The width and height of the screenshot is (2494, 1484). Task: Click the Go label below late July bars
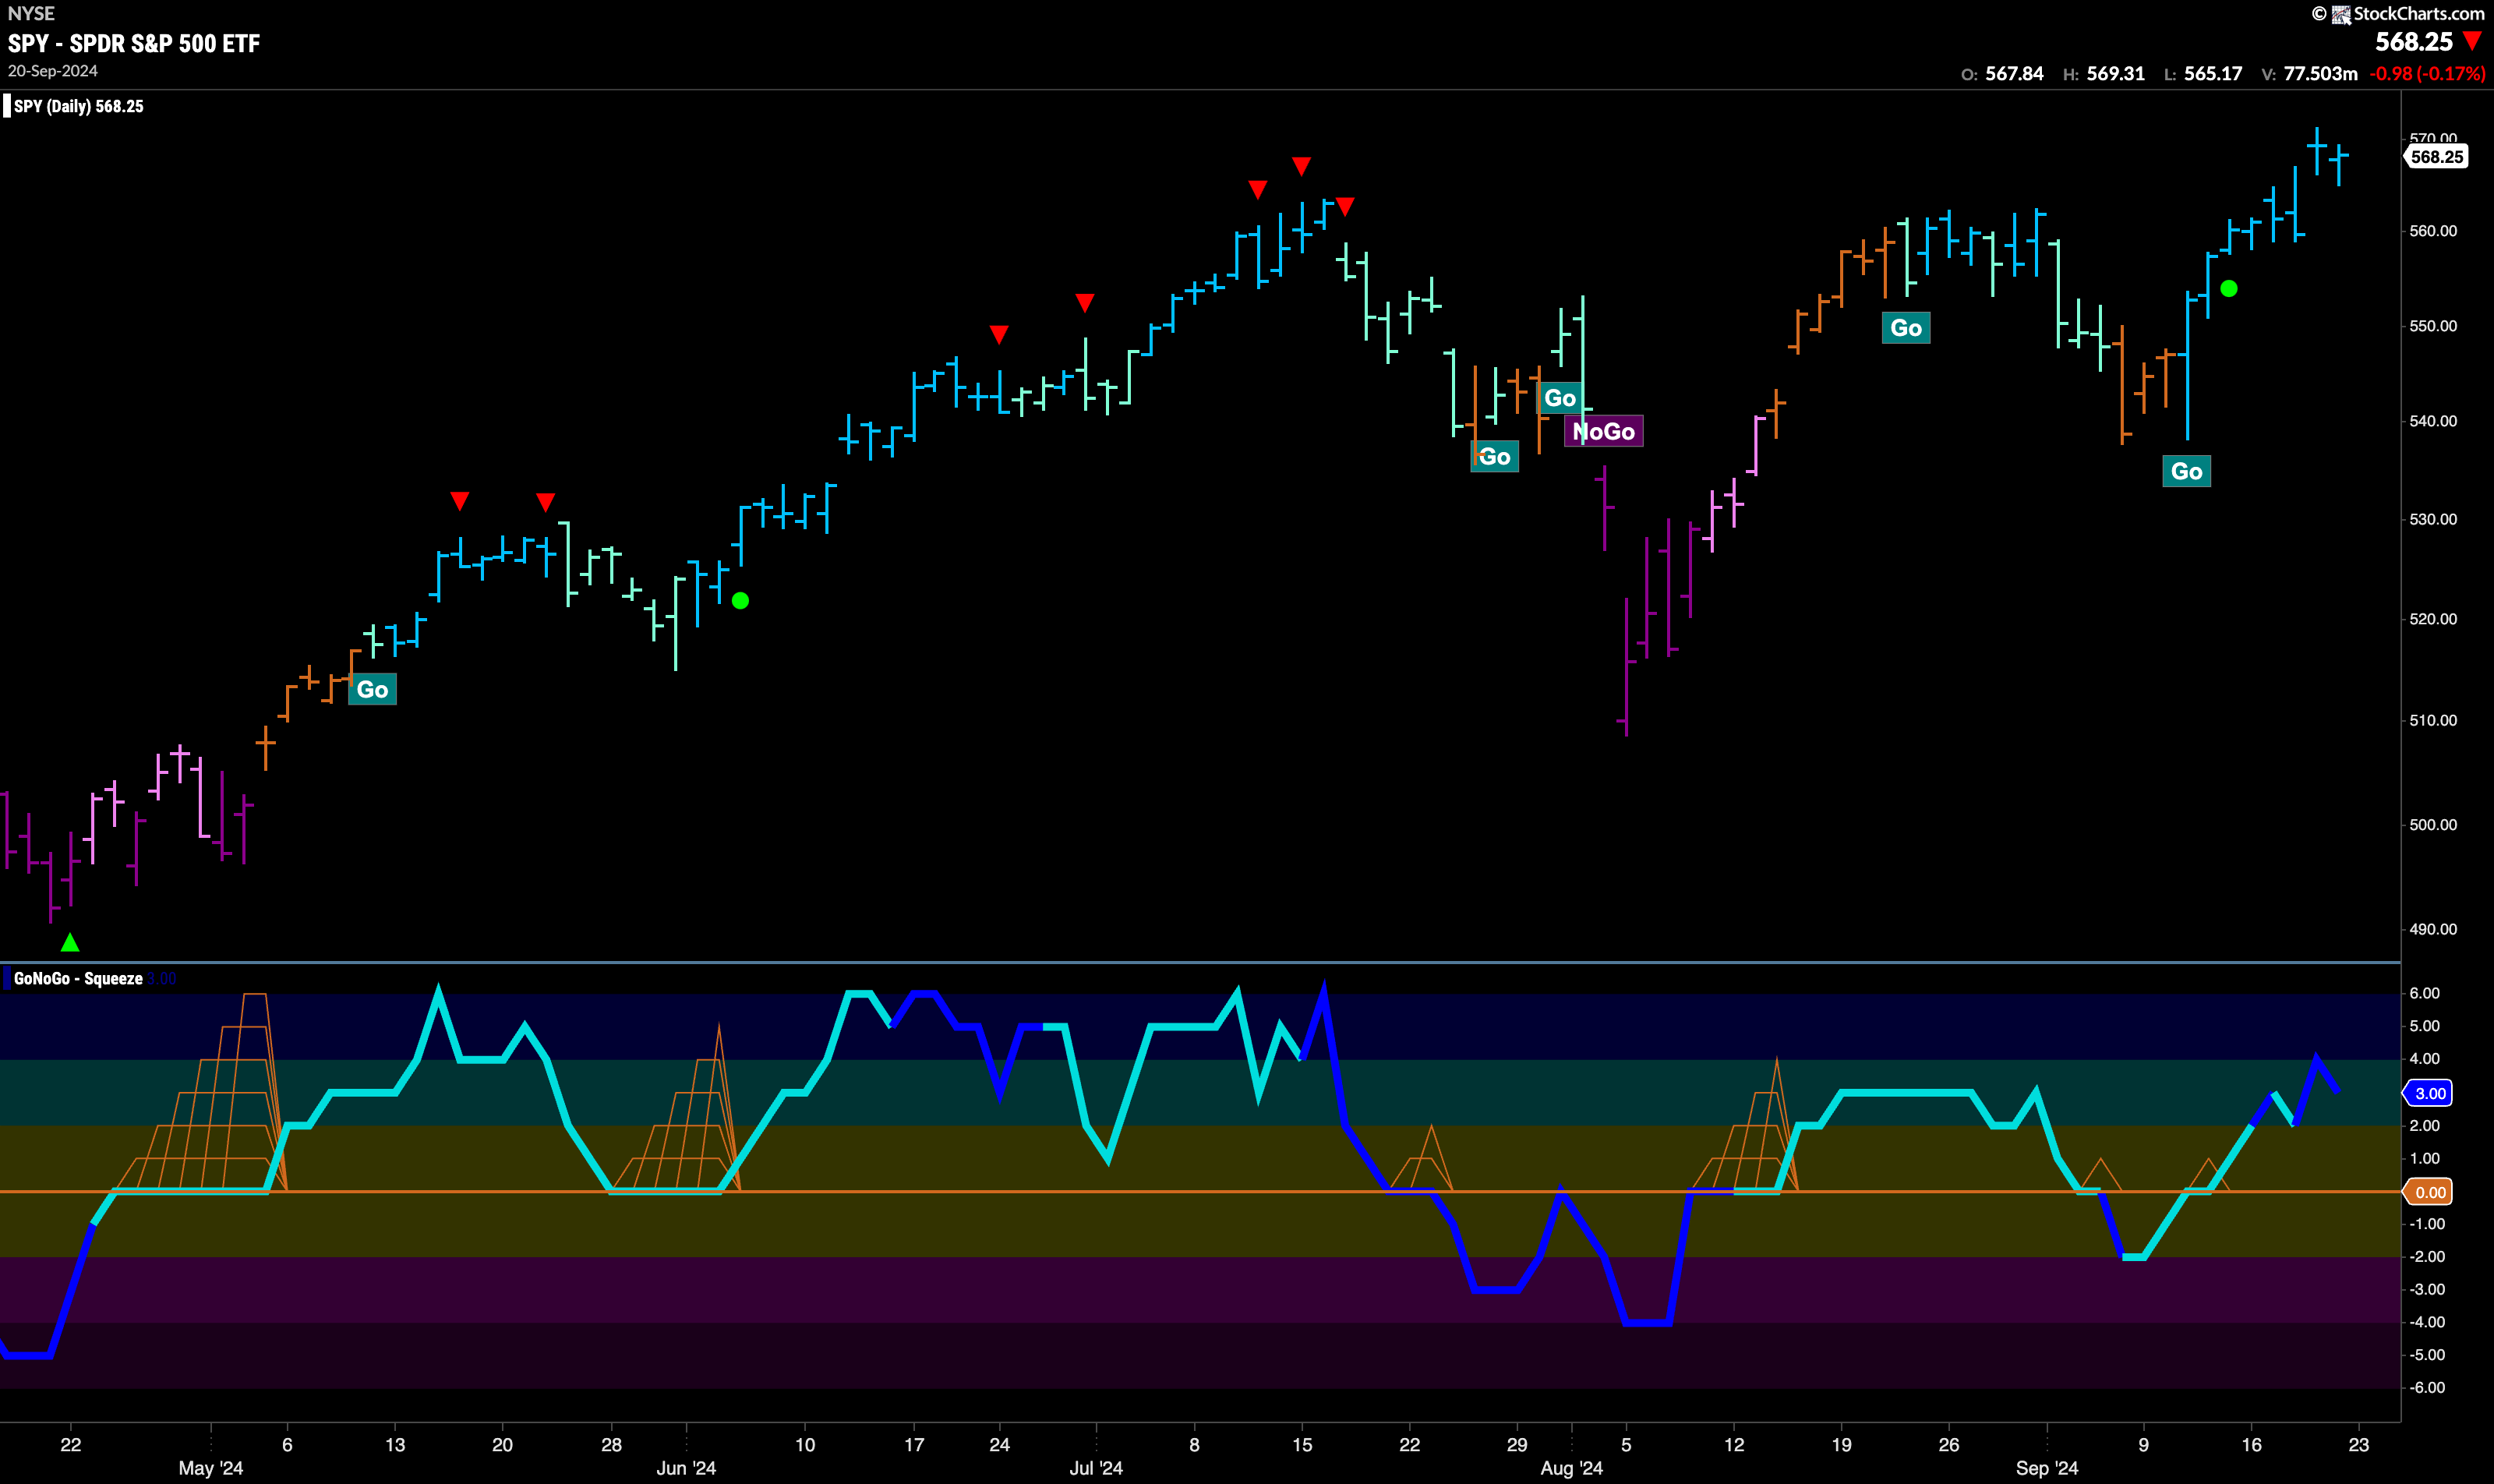coord(1494,456)
